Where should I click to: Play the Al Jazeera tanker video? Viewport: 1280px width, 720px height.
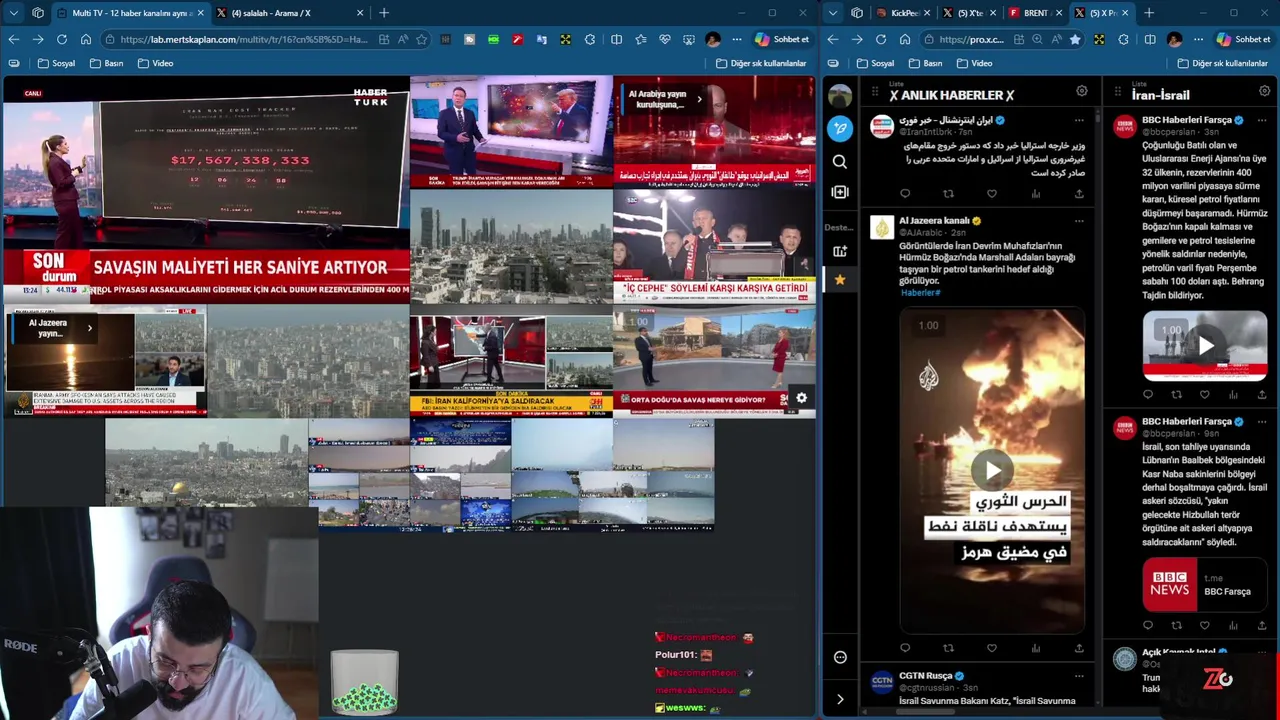coord(992,470)
